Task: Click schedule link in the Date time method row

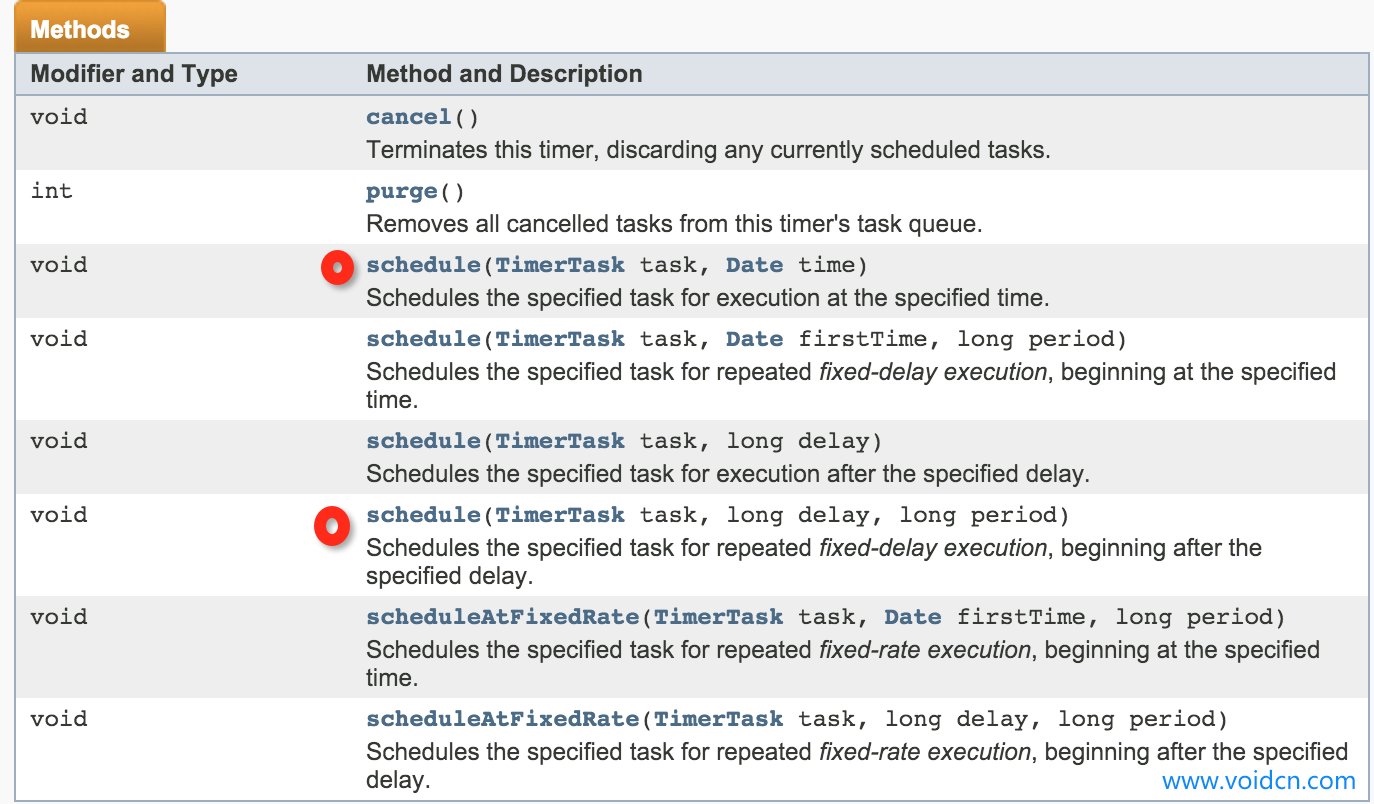Action: click(424, 265)
